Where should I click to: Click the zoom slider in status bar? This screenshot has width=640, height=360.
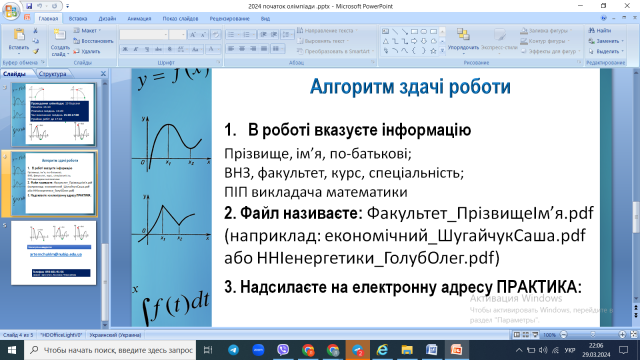(x=593, y=335)
